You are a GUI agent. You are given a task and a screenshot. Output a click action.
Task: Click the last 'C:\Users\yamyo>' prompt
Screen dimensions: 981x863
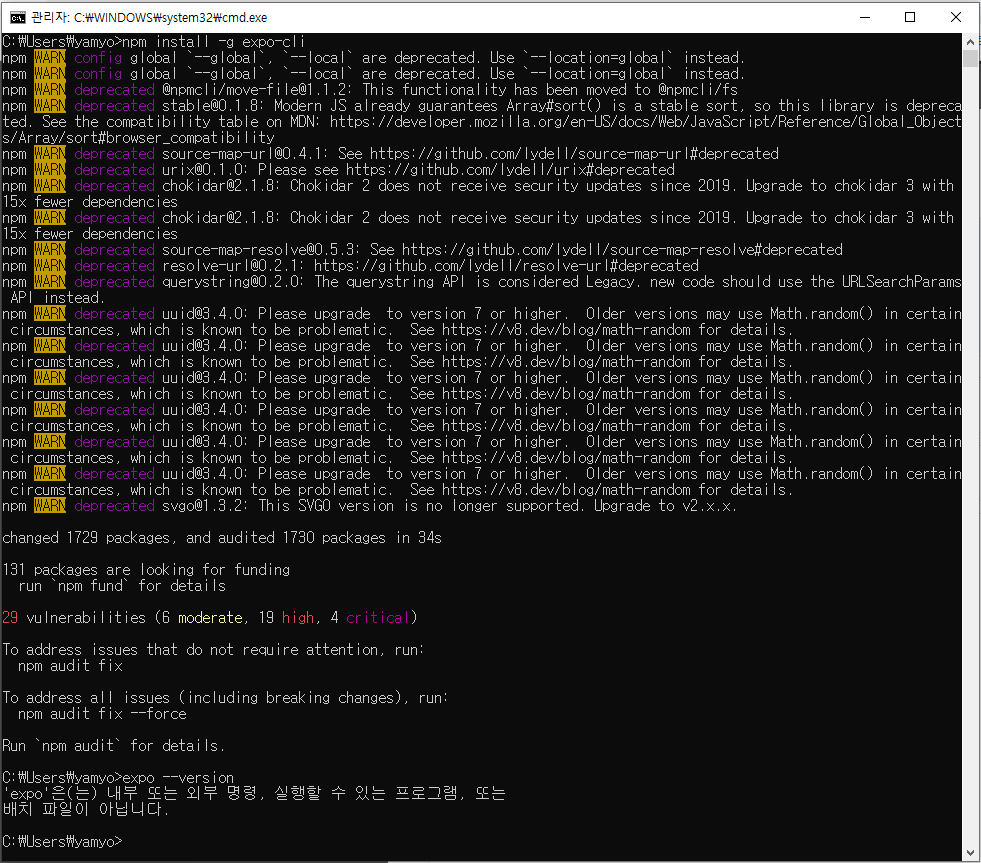point(62,842)
